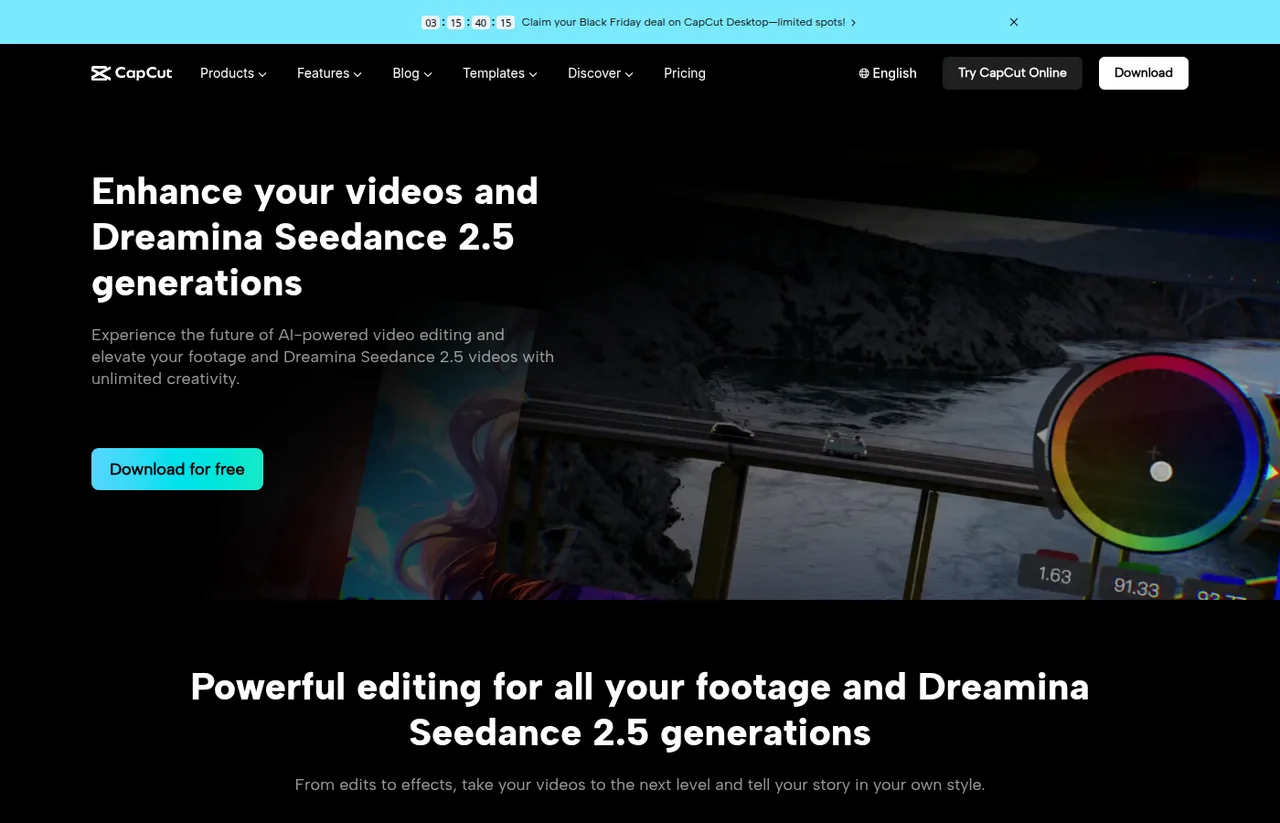The image size is (1280, 823).
Task: Click the paragraph starting "Experience the future of AI-powered"
Action: [x=323, y=357]
